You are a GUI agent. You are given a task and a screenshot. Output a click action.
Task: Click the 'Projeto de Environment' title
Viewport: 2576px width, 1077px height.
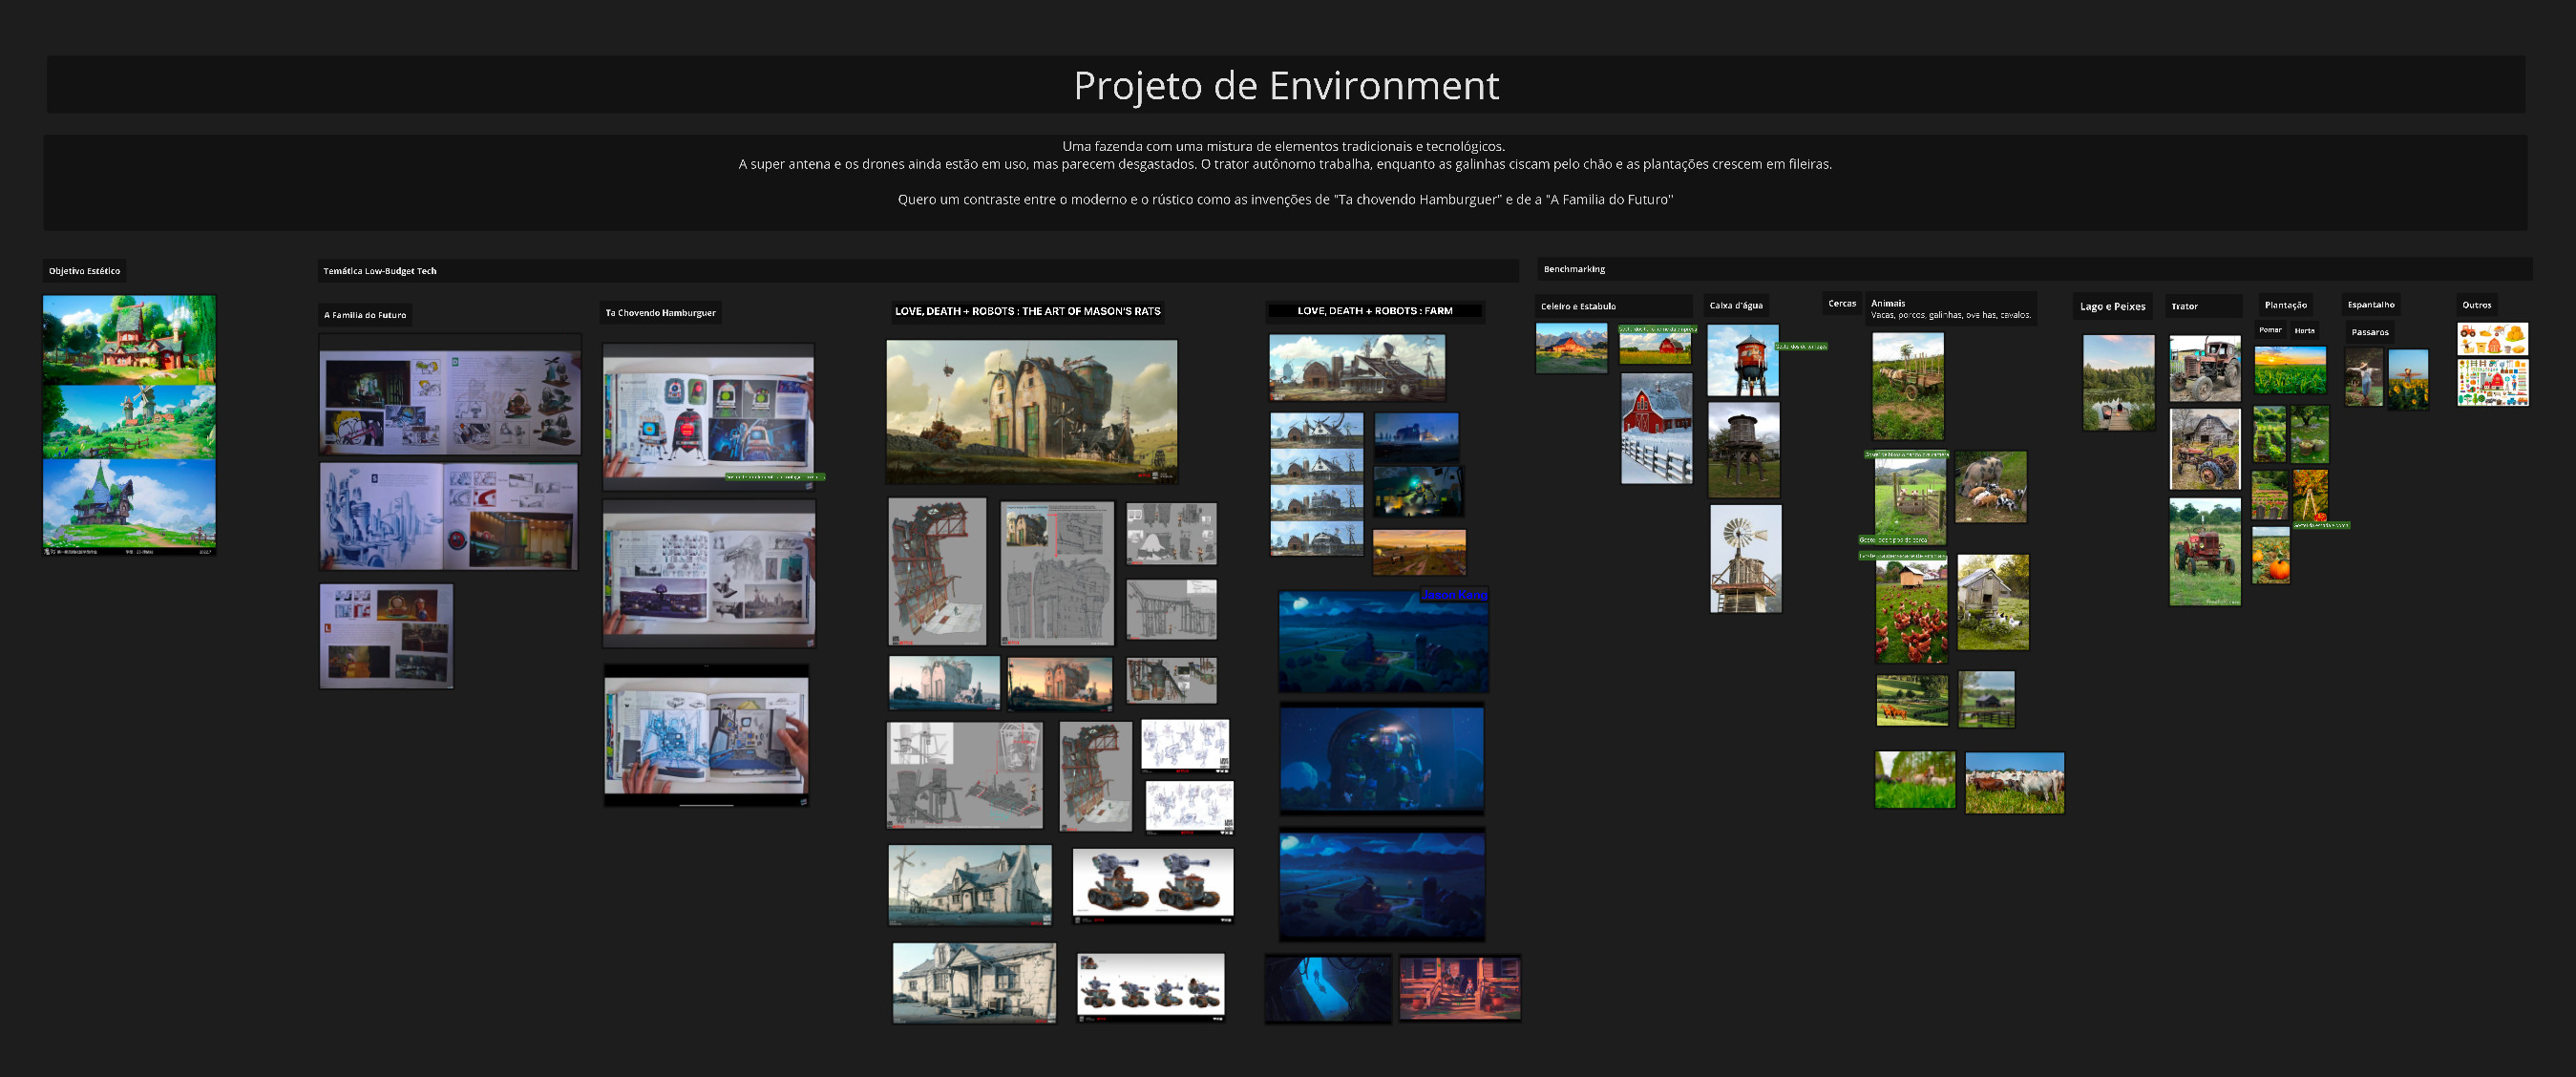[x=1286, y=85]
